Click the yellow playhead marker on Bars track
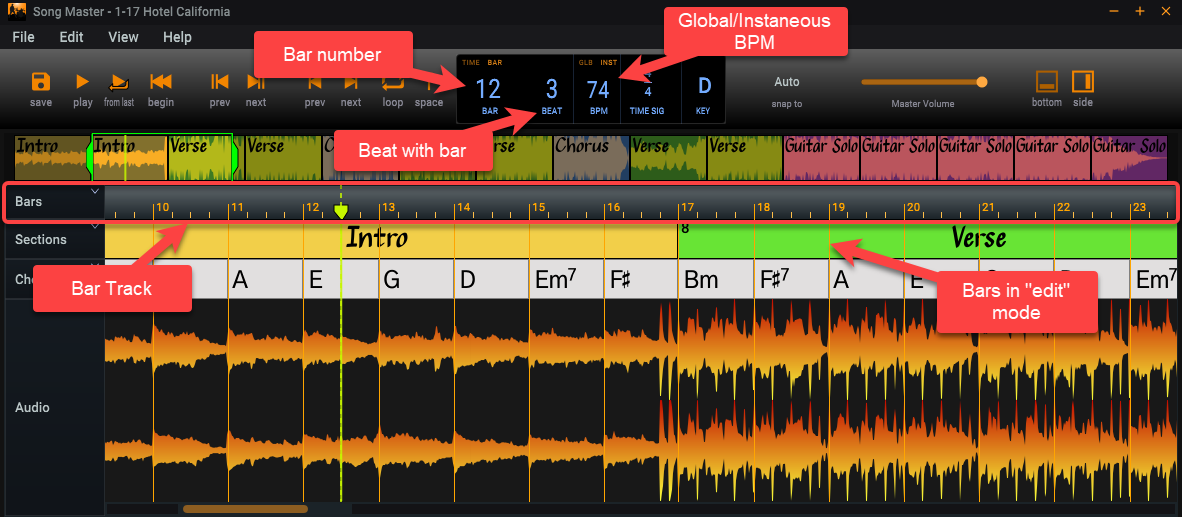 [x=341, y=212]
